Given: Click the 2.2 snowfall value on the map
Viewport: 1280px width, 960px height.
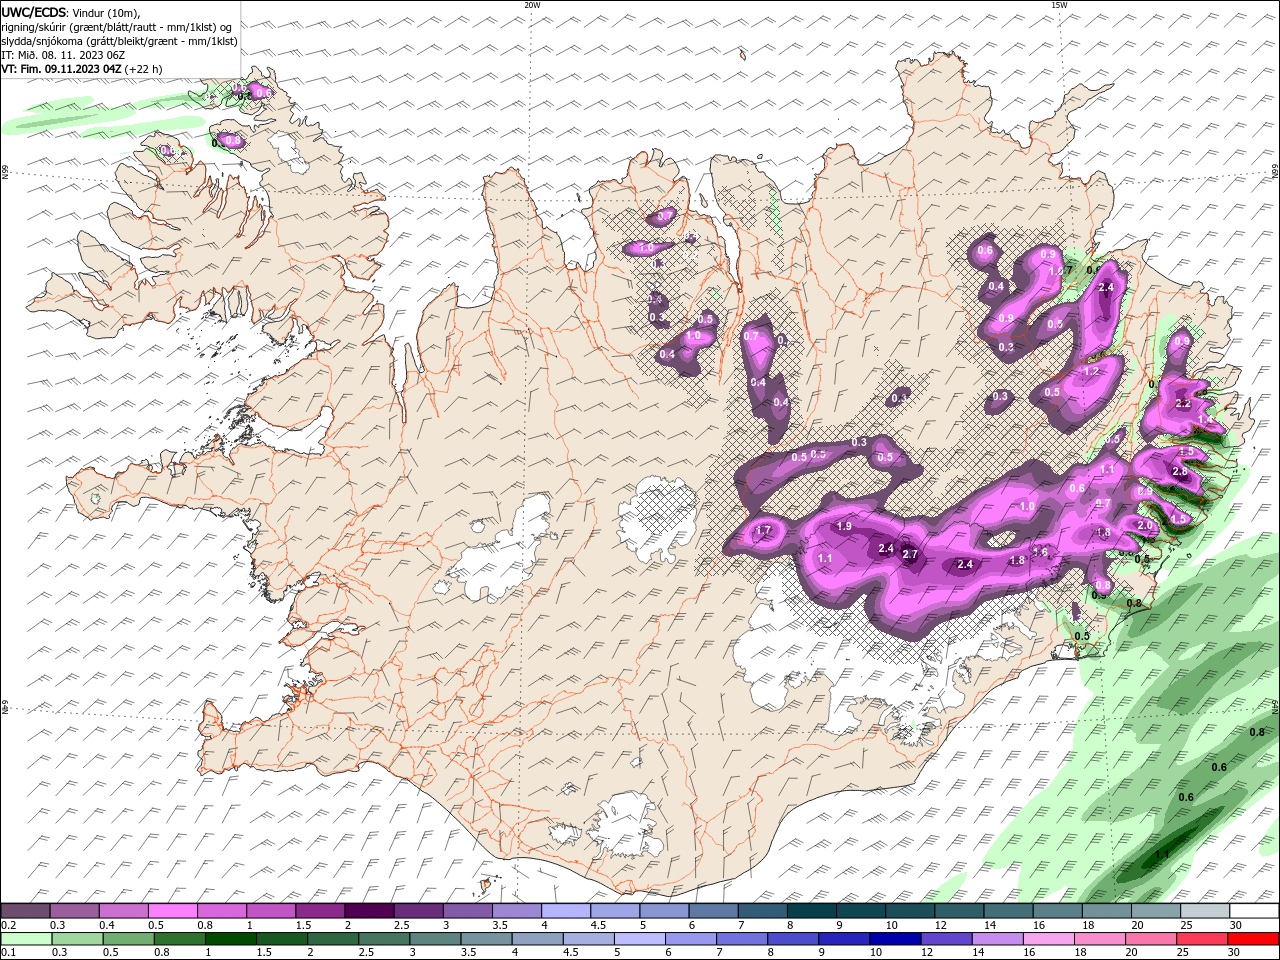Looking at the screenshot, I should (1183, 404).
